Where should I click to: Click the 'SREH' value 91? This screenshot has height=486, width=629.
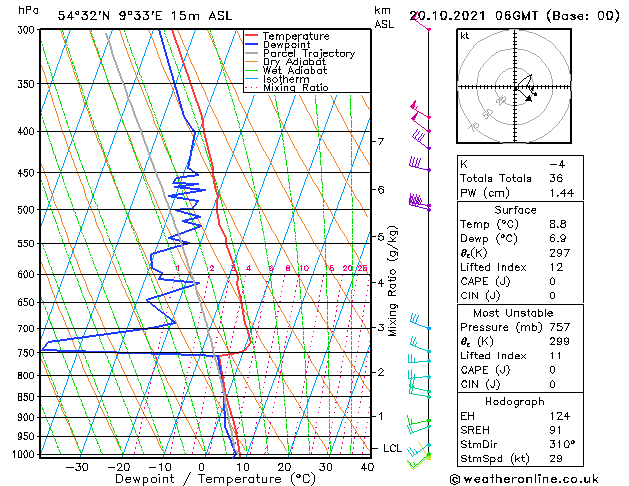tap(556, 430)
